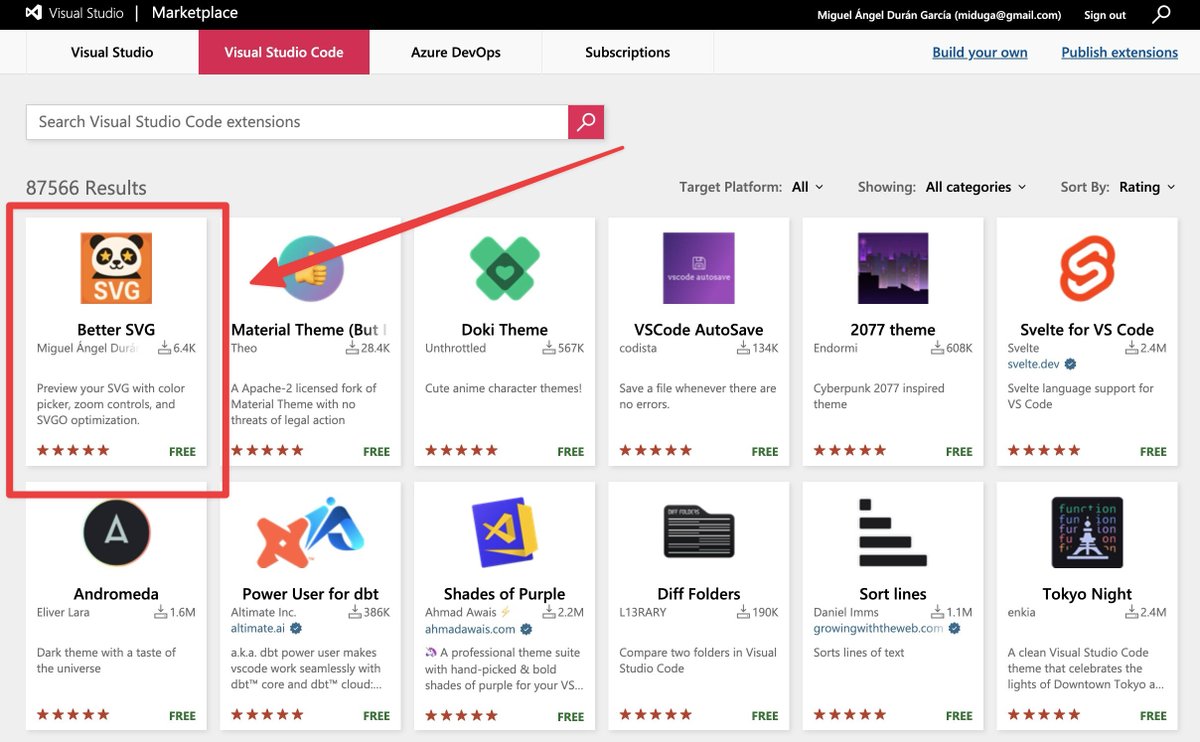1200x742 pixels.
Task: Click the Power User for dbt title
Action: (310, 593)
